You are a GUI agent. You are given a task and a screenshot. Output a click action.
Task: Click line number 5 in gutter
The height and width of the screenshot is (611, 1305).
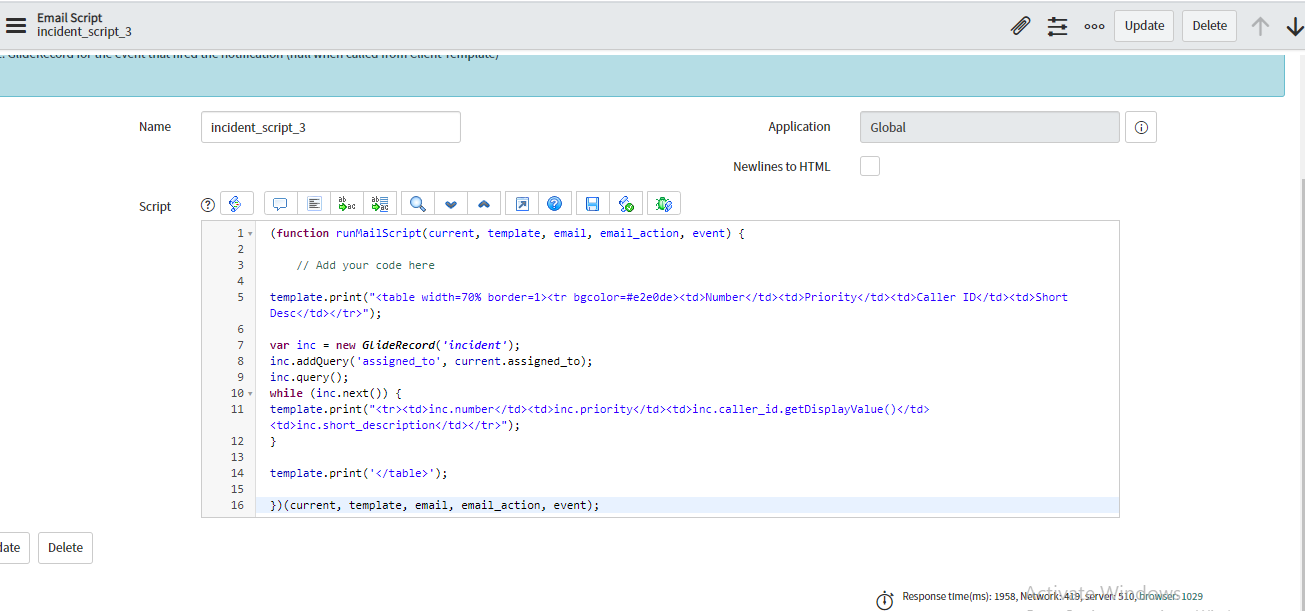tap(240, 297)
